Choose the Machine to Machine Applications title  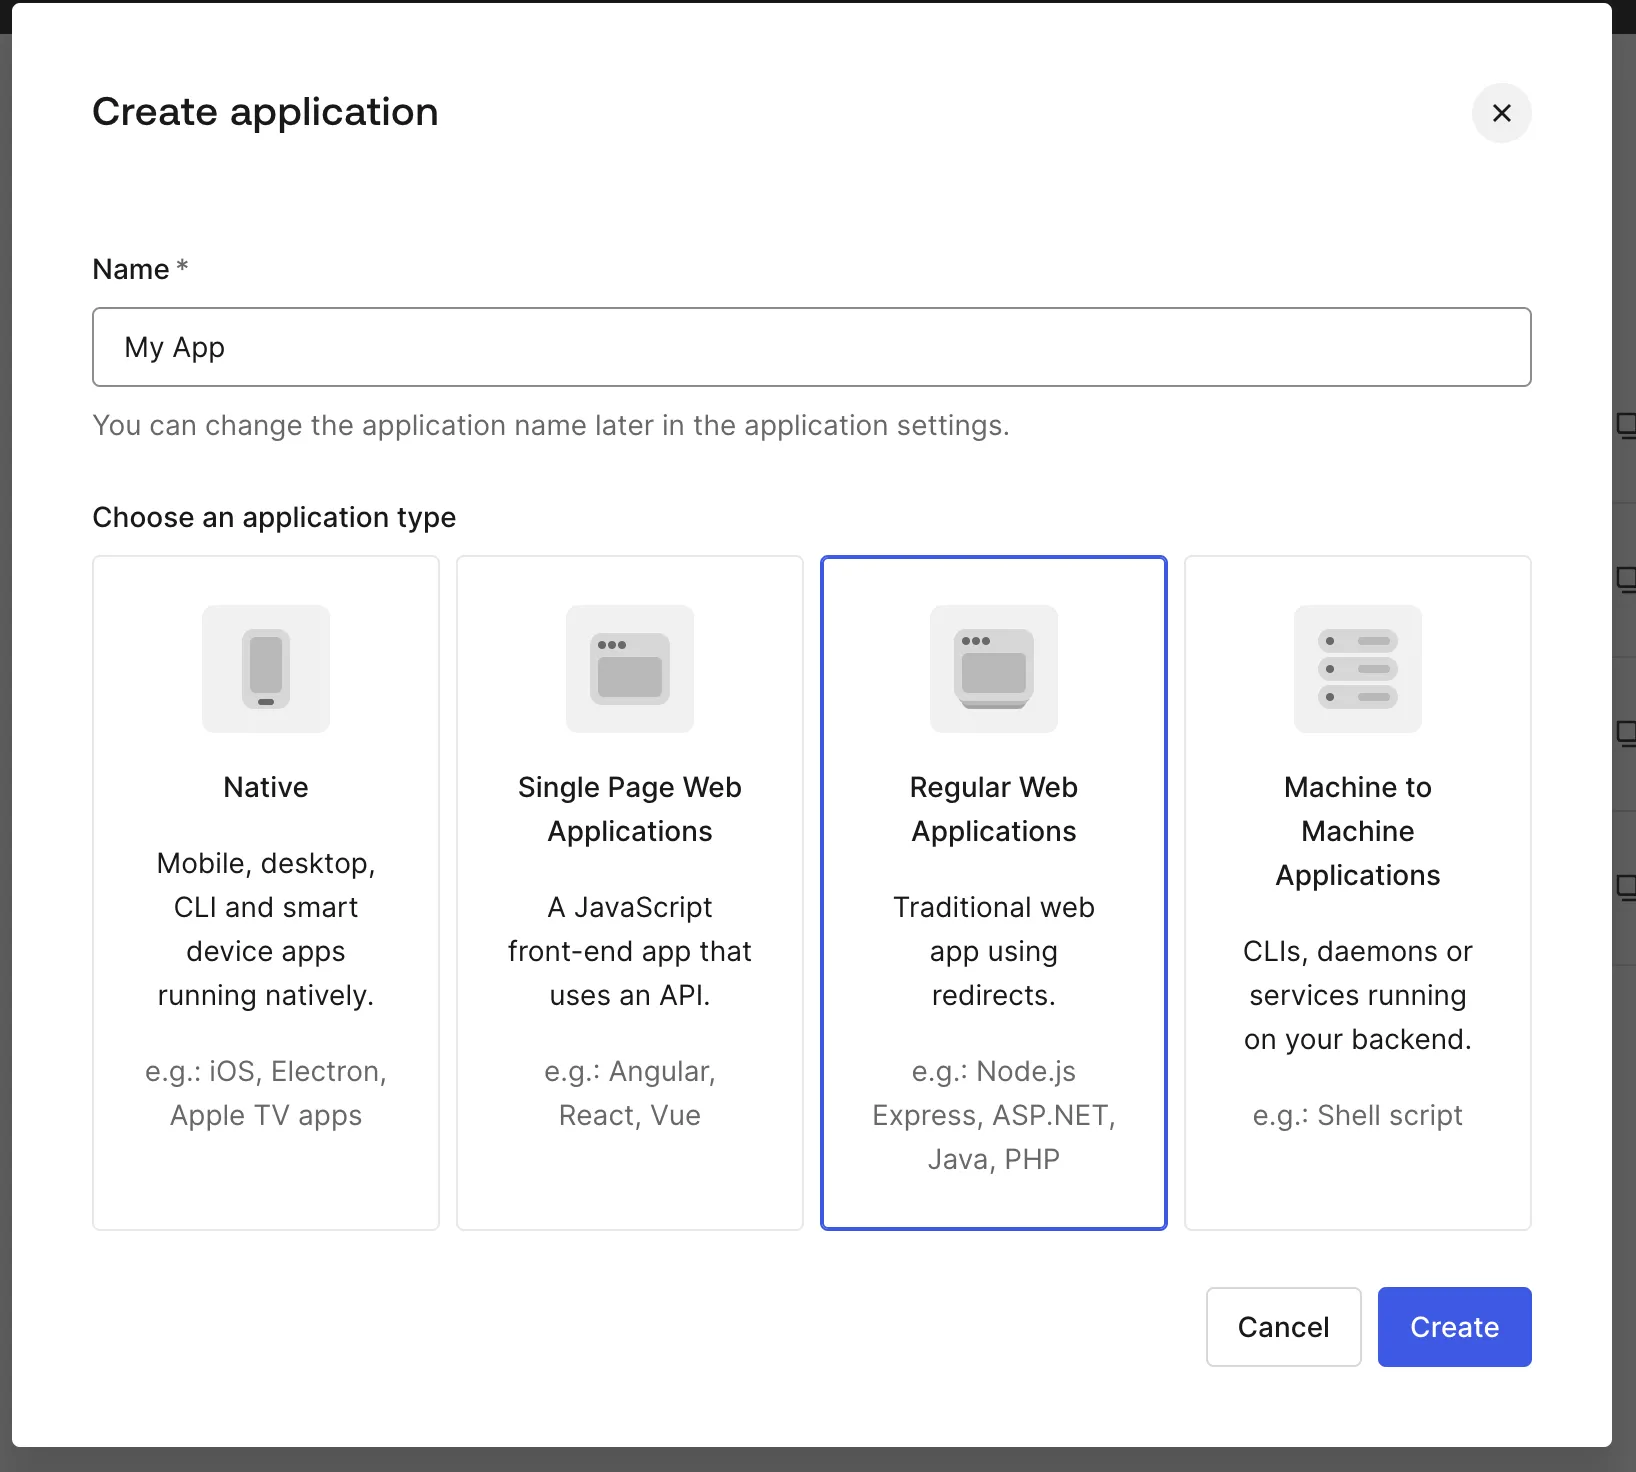pyautogui.click(x=1357, y=831)
